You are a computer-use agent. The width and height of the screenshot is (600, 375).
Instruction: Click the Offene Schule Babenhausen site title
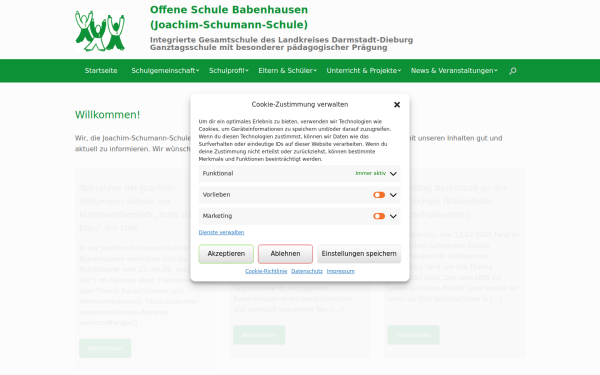click(229, 17)
